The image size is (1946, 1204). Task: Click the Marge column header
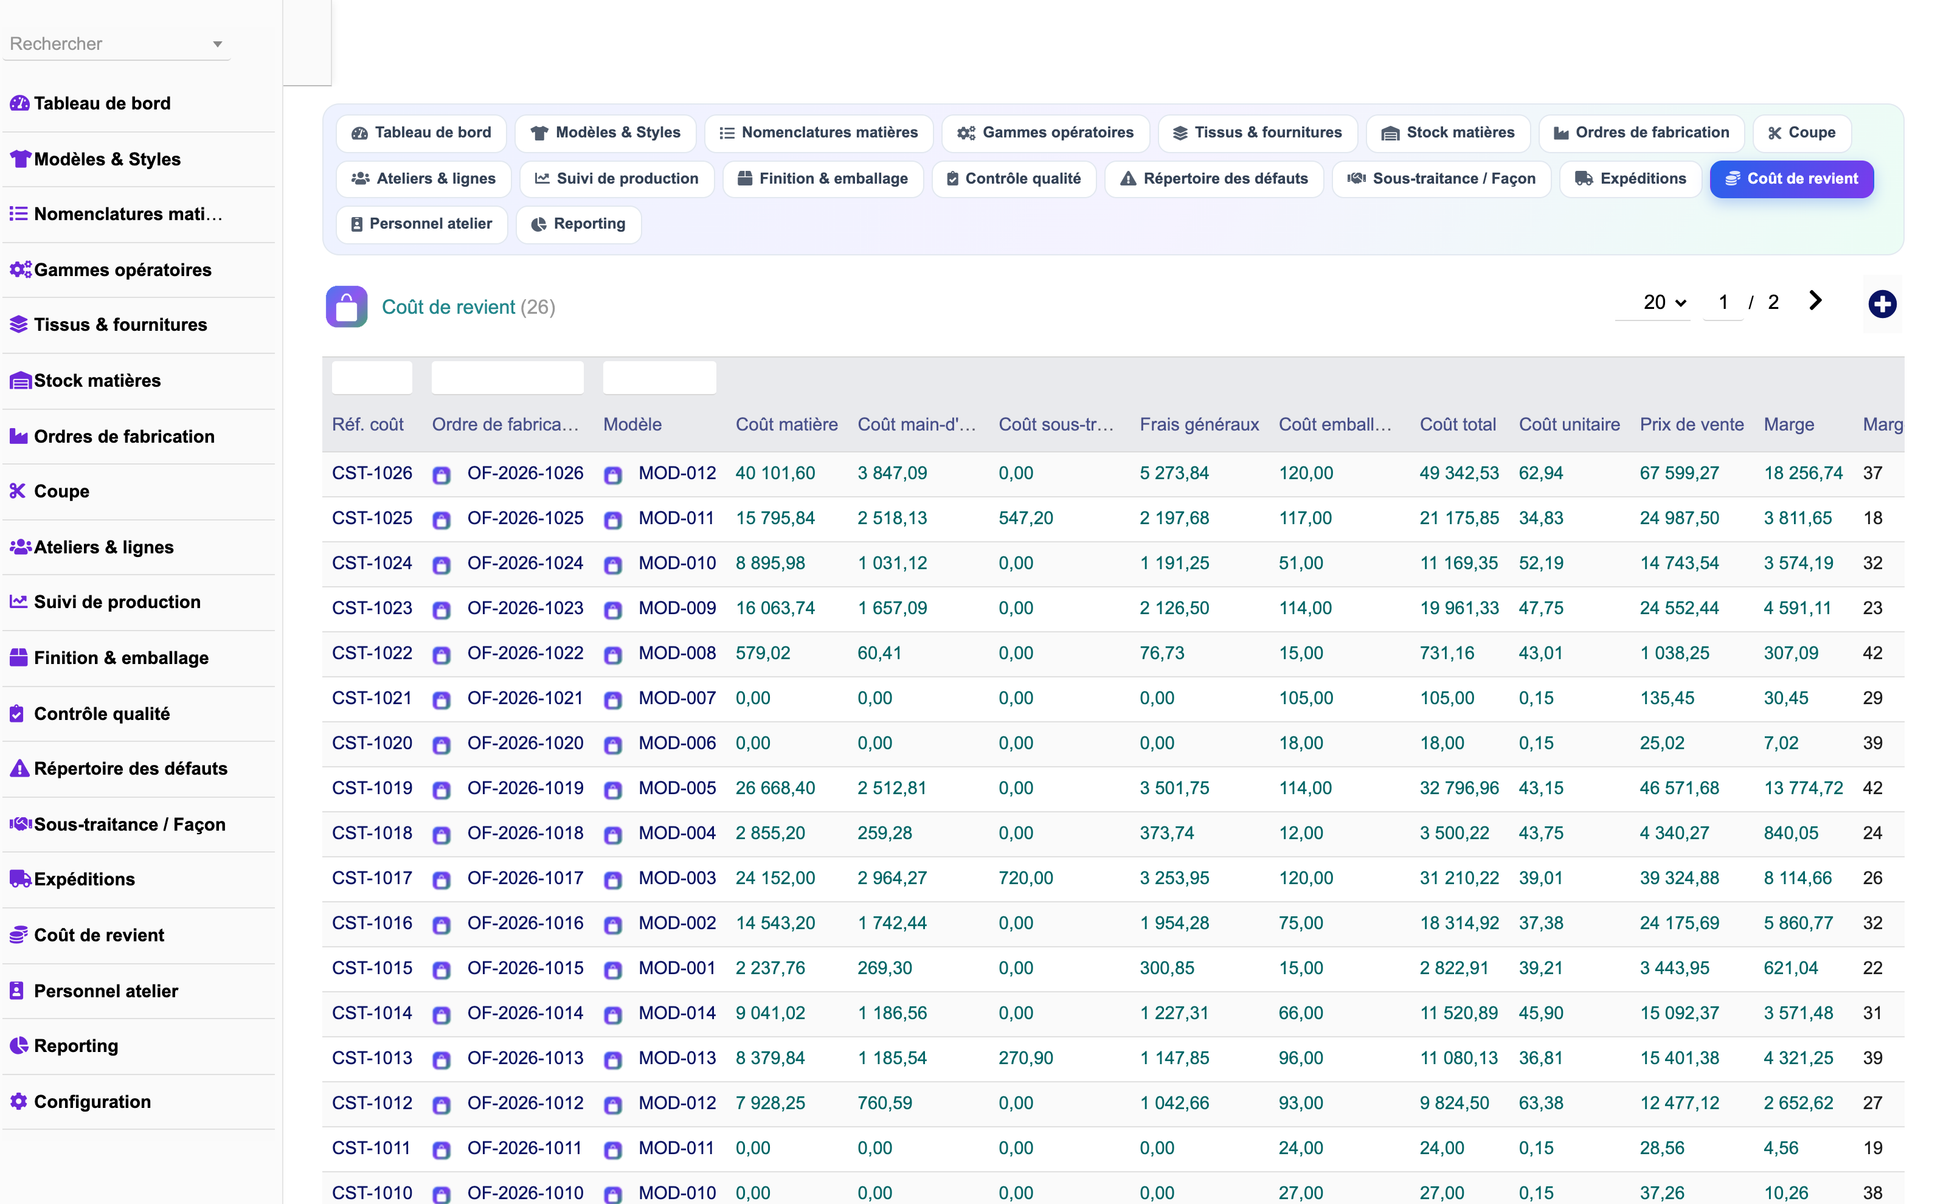[1789, 424]
